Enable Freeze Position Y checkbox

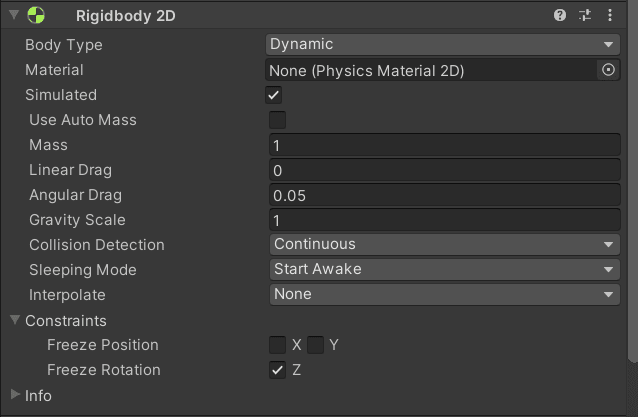point(315,345)
